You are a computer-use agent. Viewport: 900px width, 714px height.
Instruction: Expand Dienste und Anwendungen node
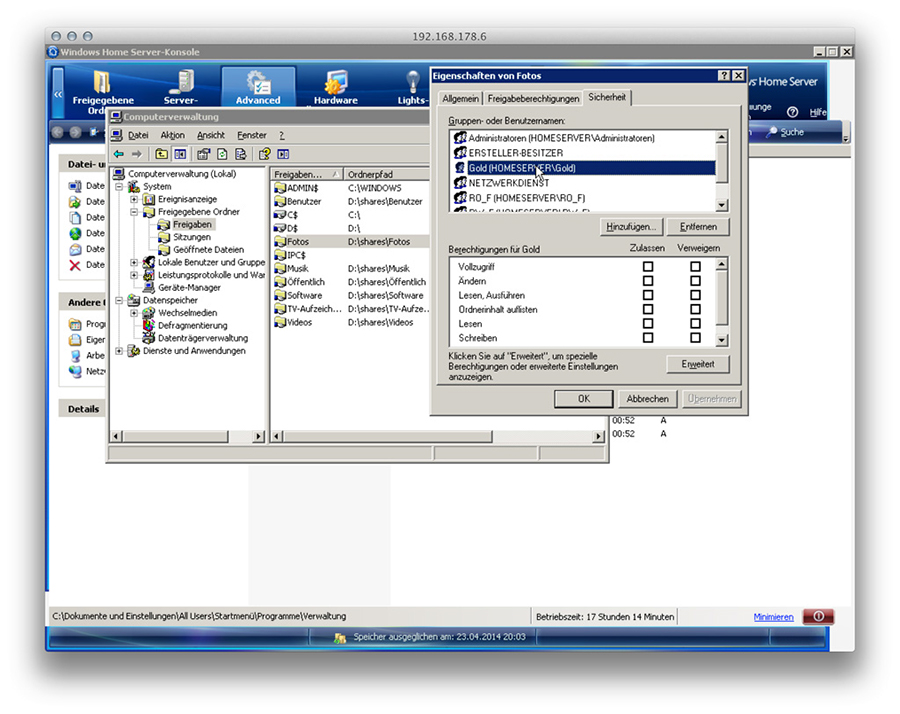click(120, 351)
